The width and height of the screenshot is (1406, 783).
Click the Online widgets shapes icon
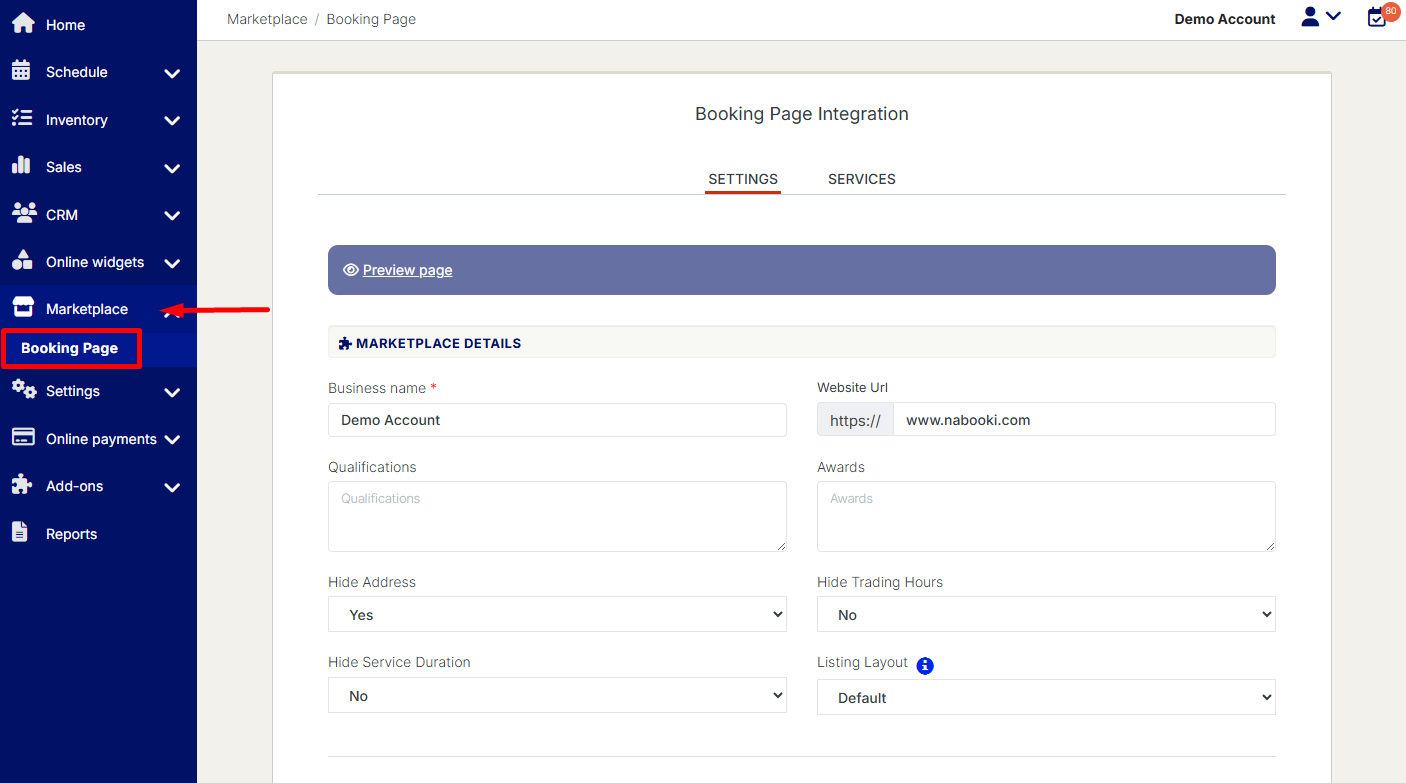coord(22,261)
